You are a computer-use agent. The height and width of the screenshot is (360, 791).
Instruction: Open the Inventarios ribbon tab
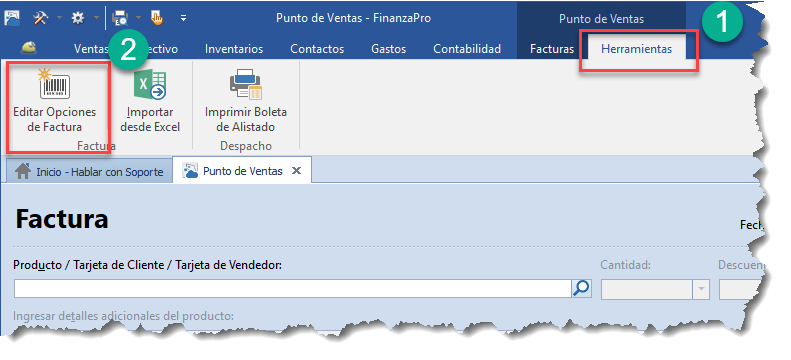click(x=234, y=49)
